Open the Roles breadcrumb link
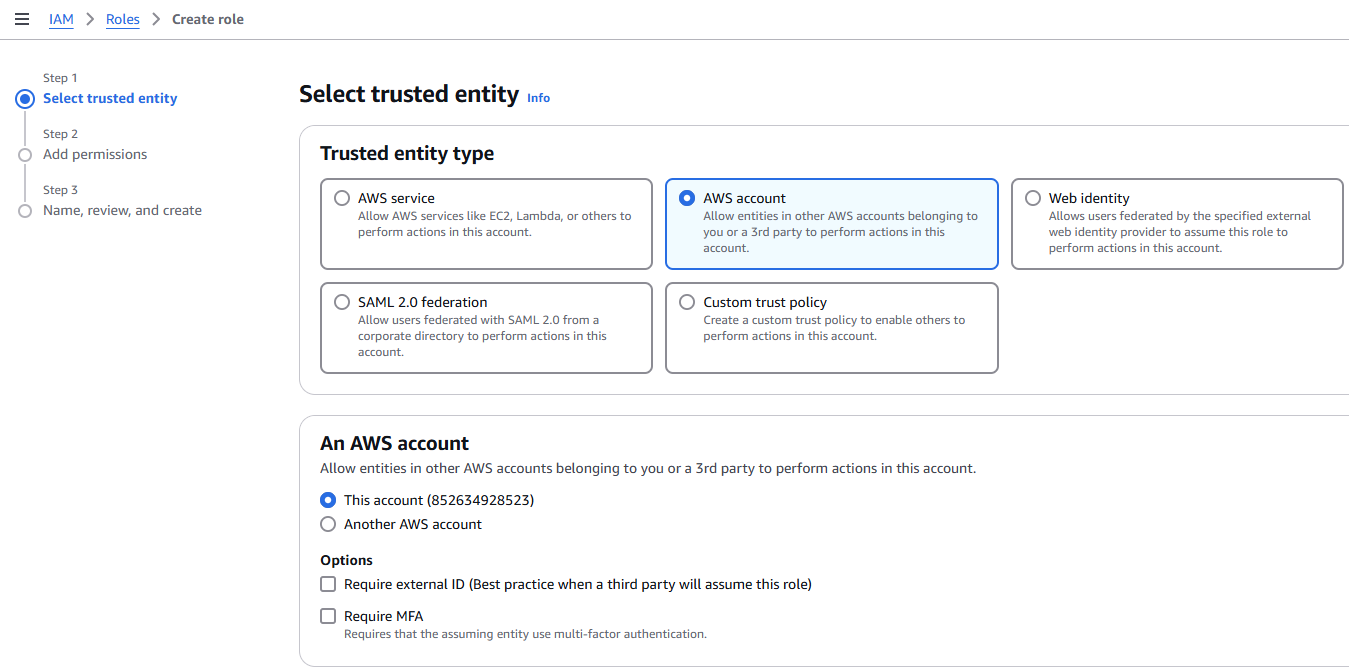The image size is (1349, 672). pos(123,19)
